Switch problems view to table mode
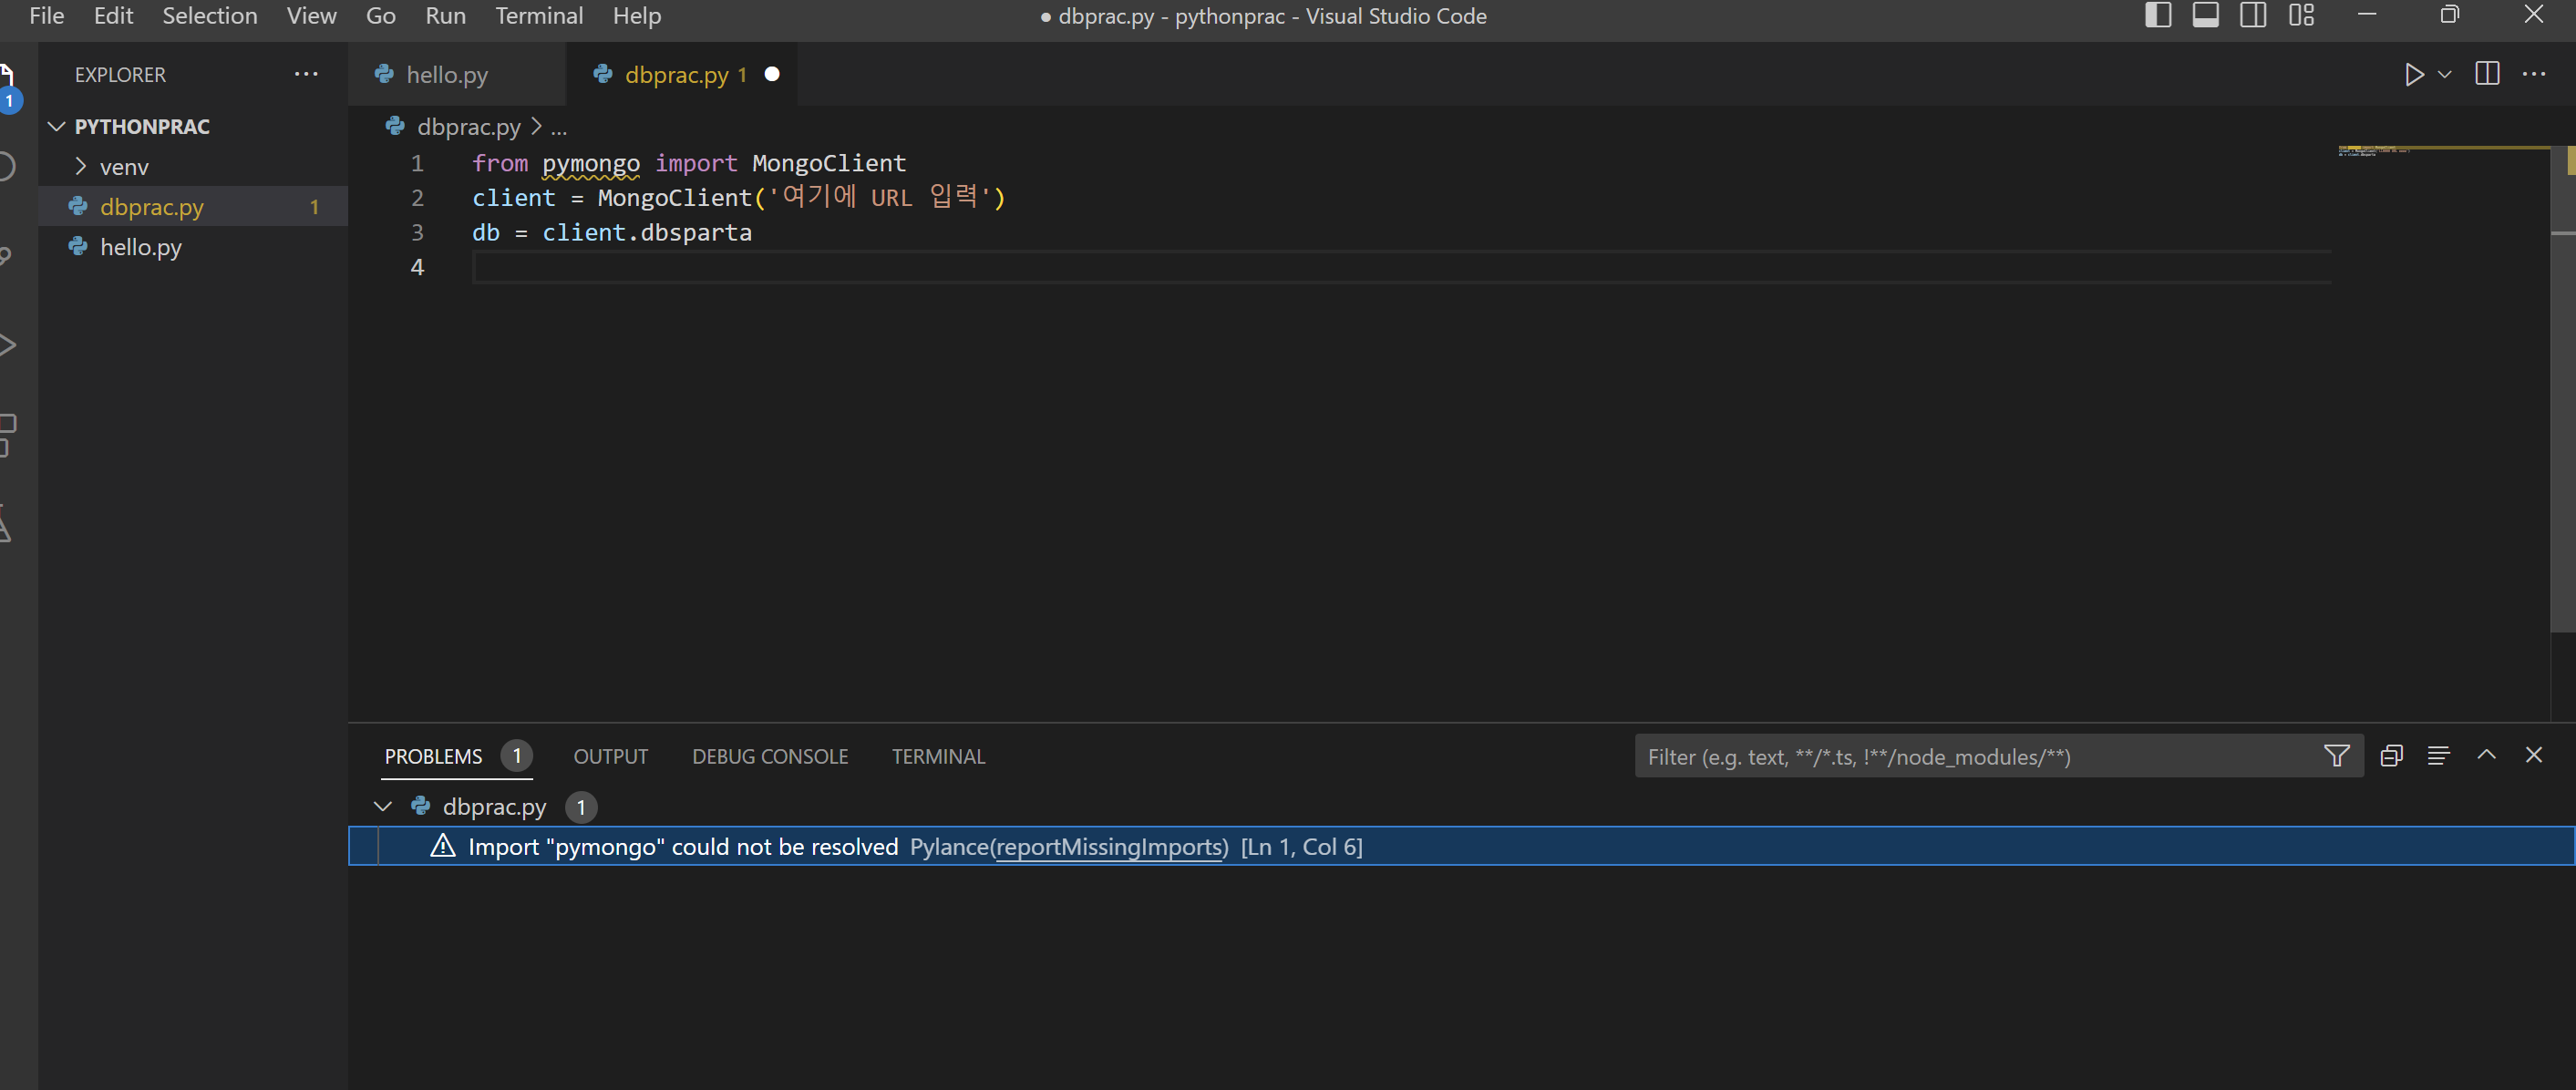Viewport: 2576px width, 1090px height. 2439,756
